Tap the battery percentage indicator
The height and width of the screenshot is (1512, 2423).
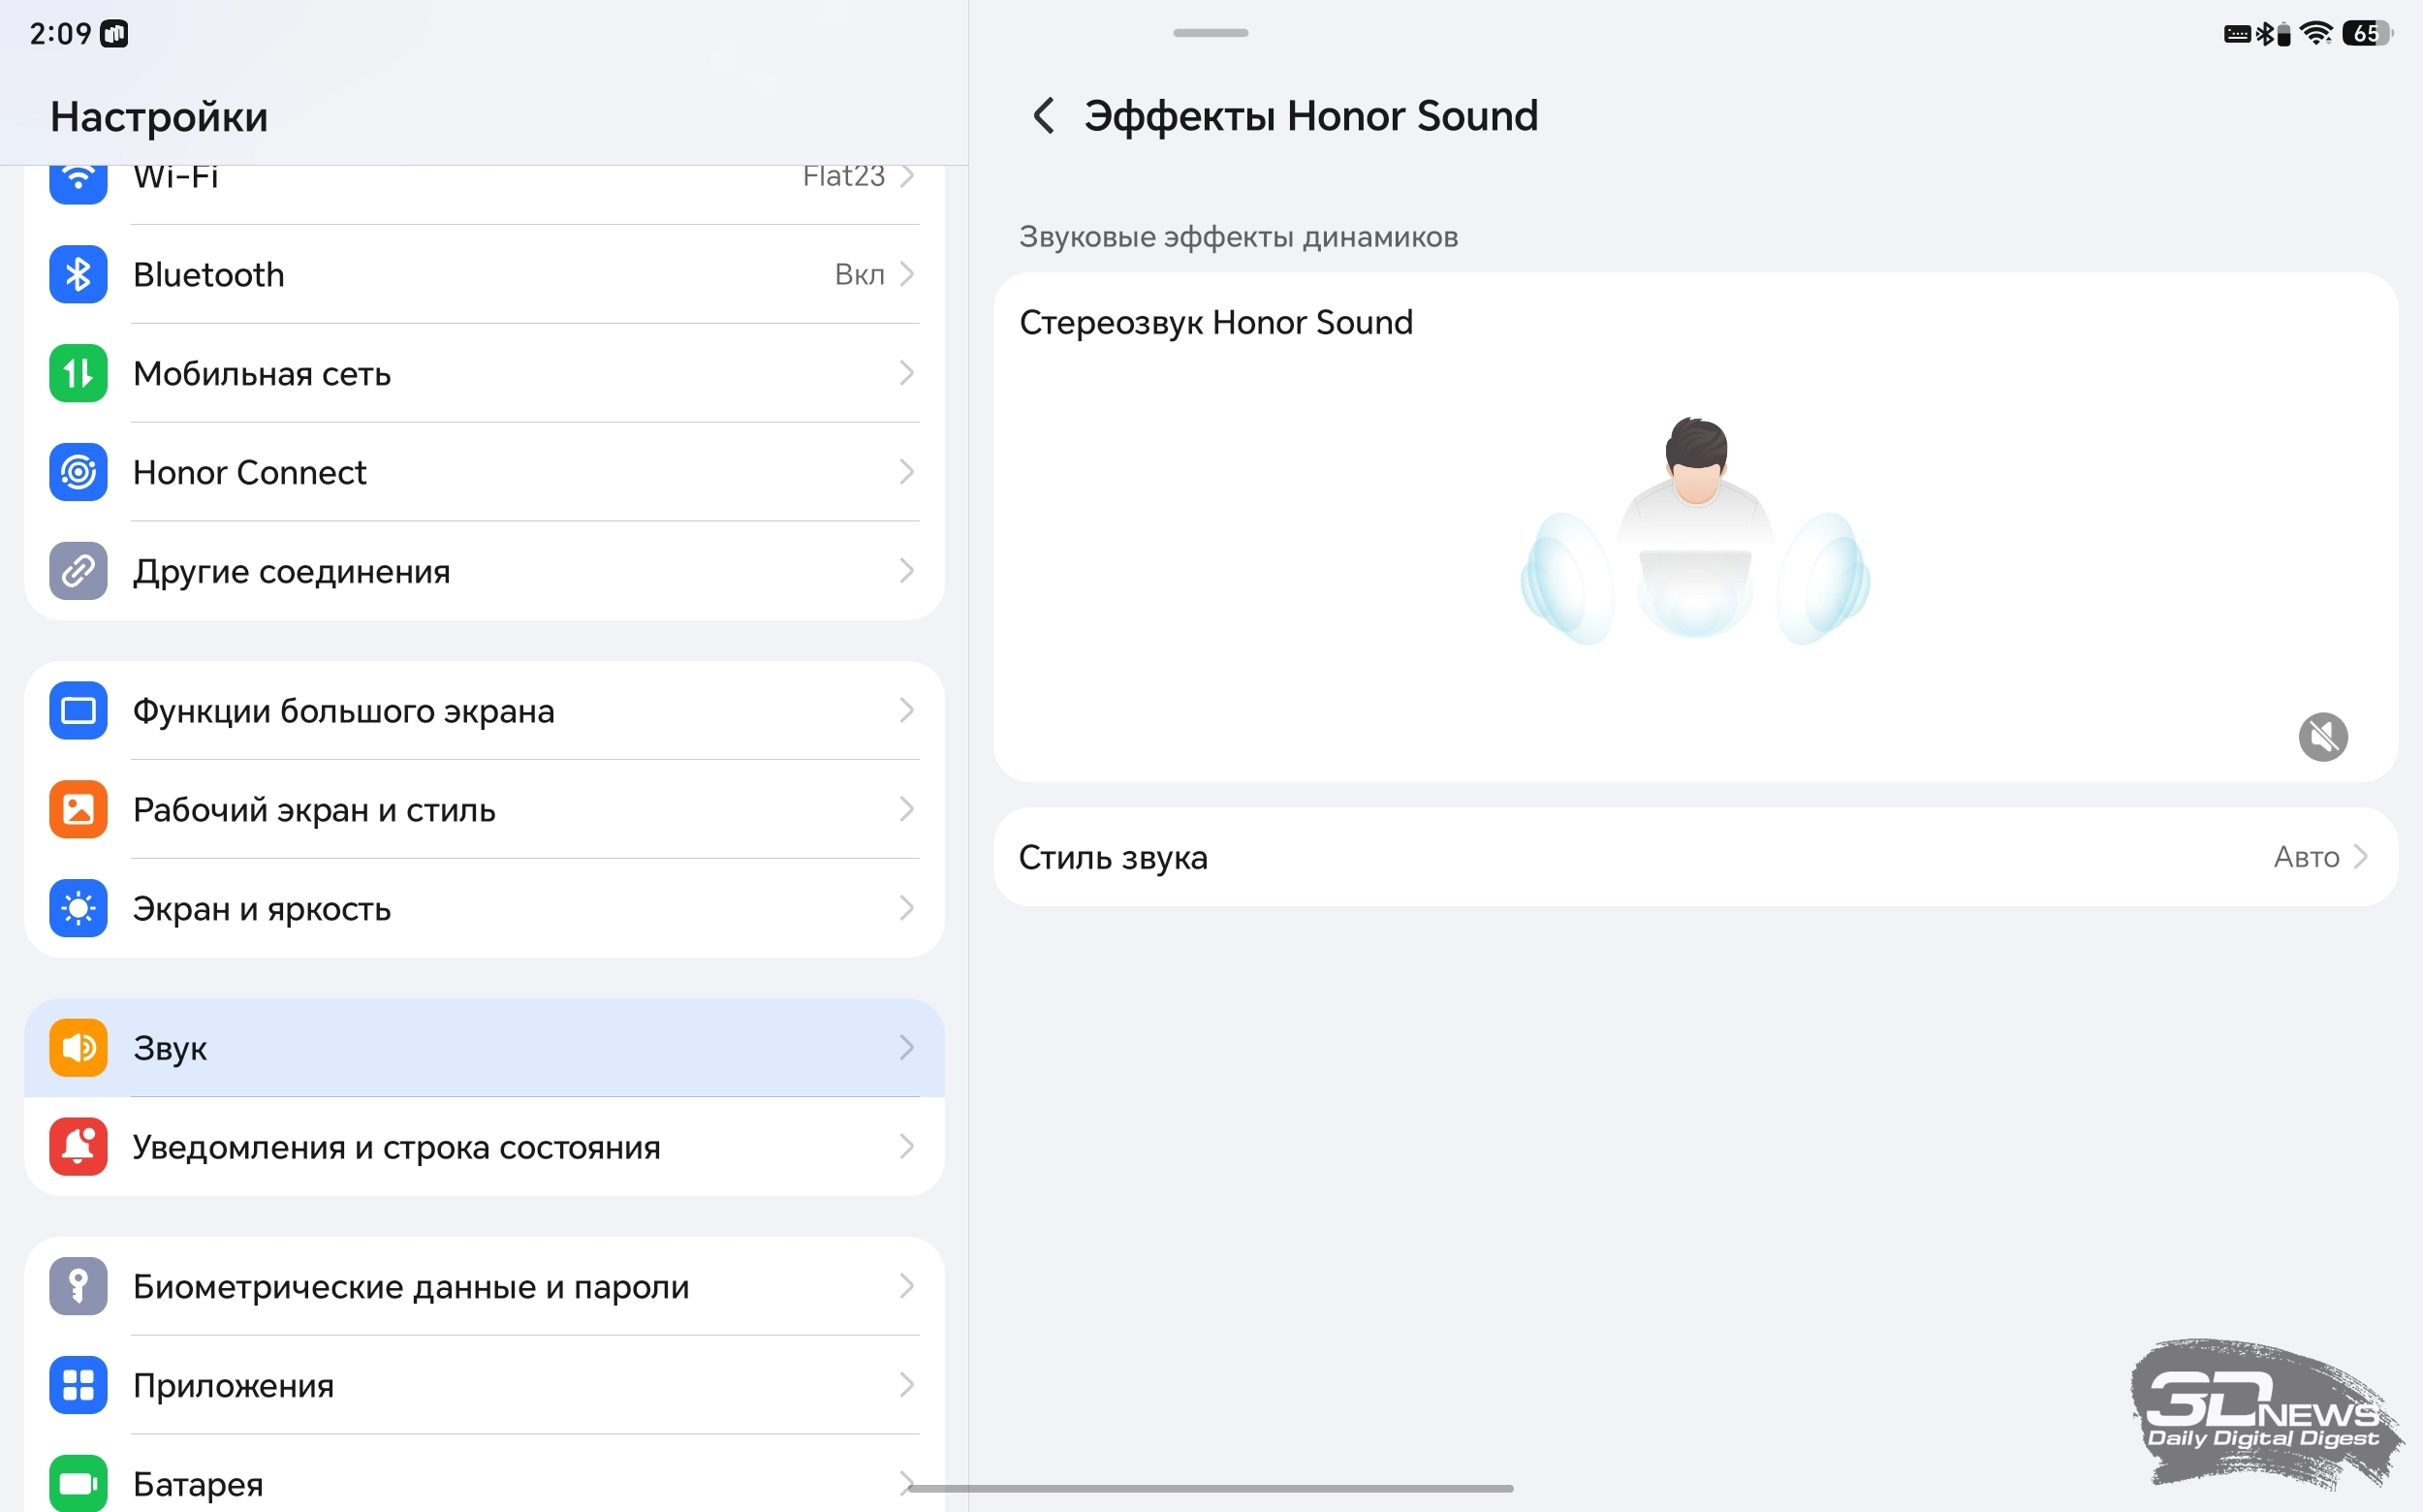point(2367,33)
